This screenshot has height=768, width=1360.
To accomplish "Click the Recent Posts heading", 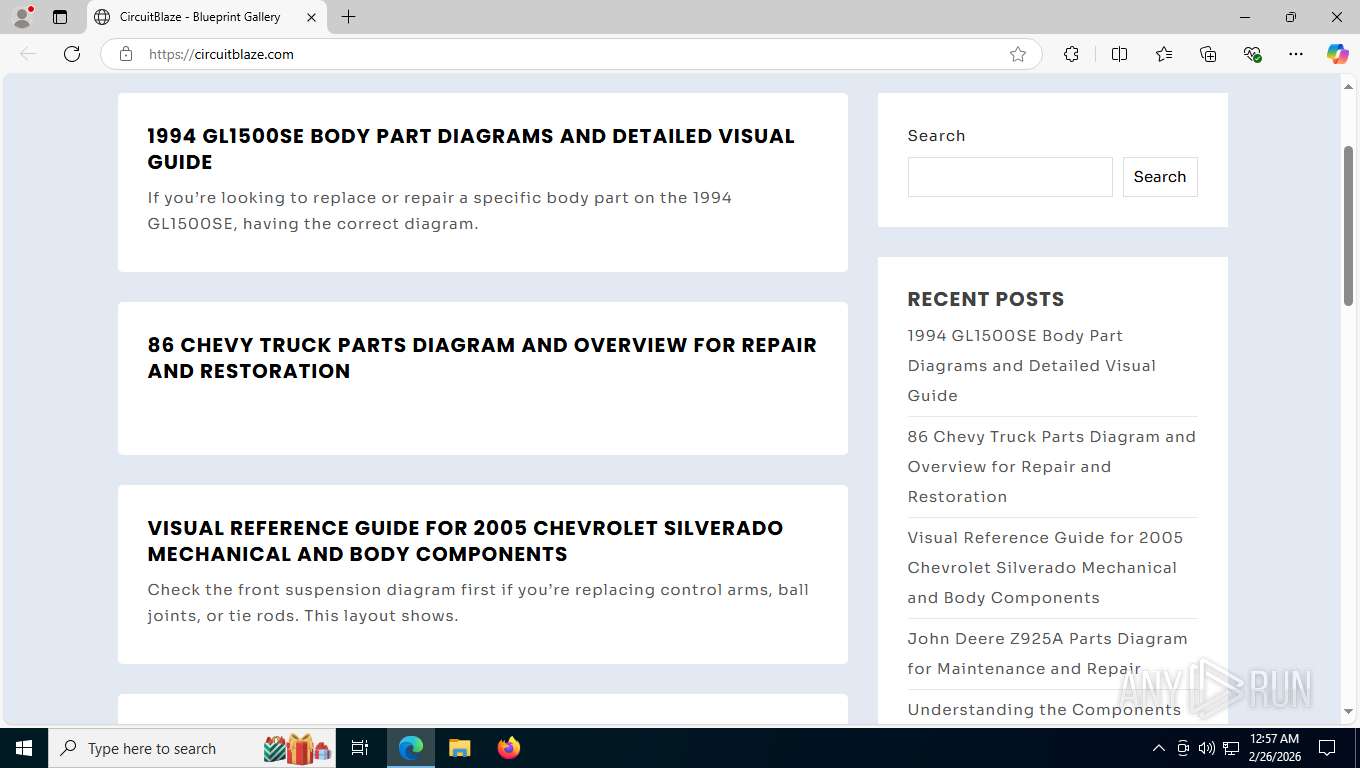I will point(986,299).
